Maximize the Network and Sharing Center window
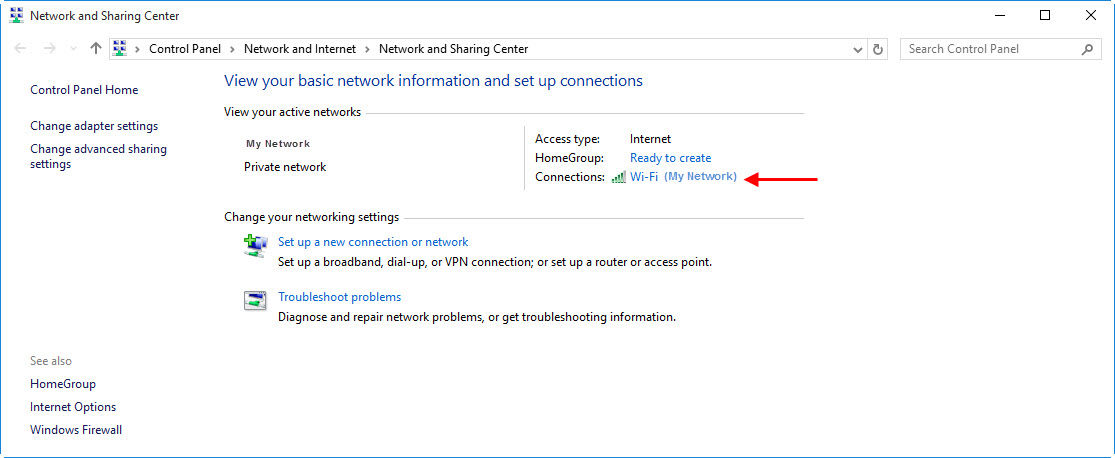This screenshot has width=1115, height=458. (1045, 15)
